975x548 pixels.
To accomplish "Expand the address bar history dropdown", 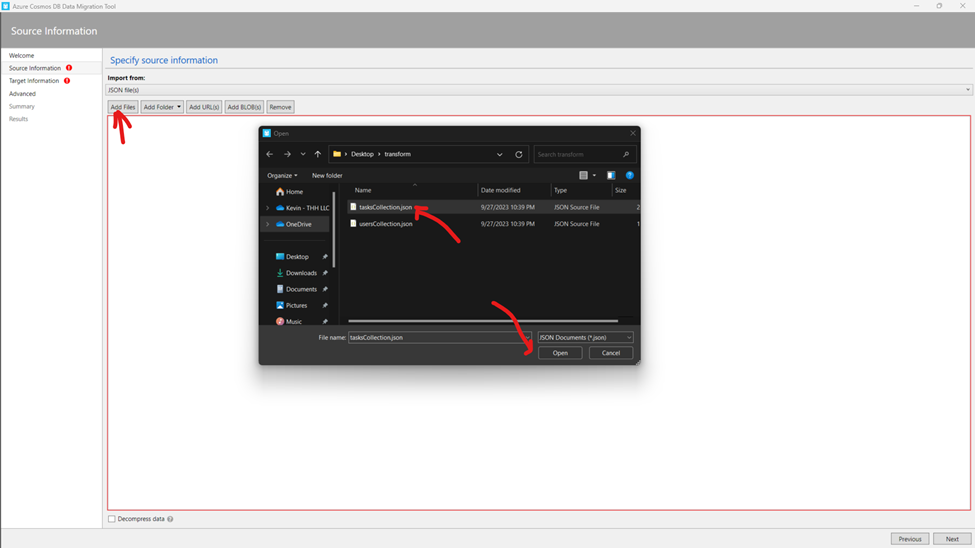I will coord(499,154).
